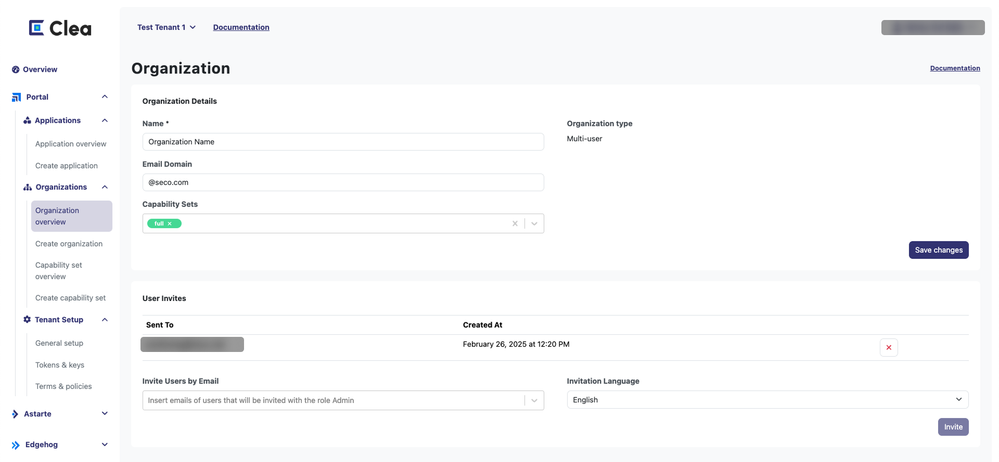Expand the Astarte sidebar section
Screen dimensions: 999x462
104,414
